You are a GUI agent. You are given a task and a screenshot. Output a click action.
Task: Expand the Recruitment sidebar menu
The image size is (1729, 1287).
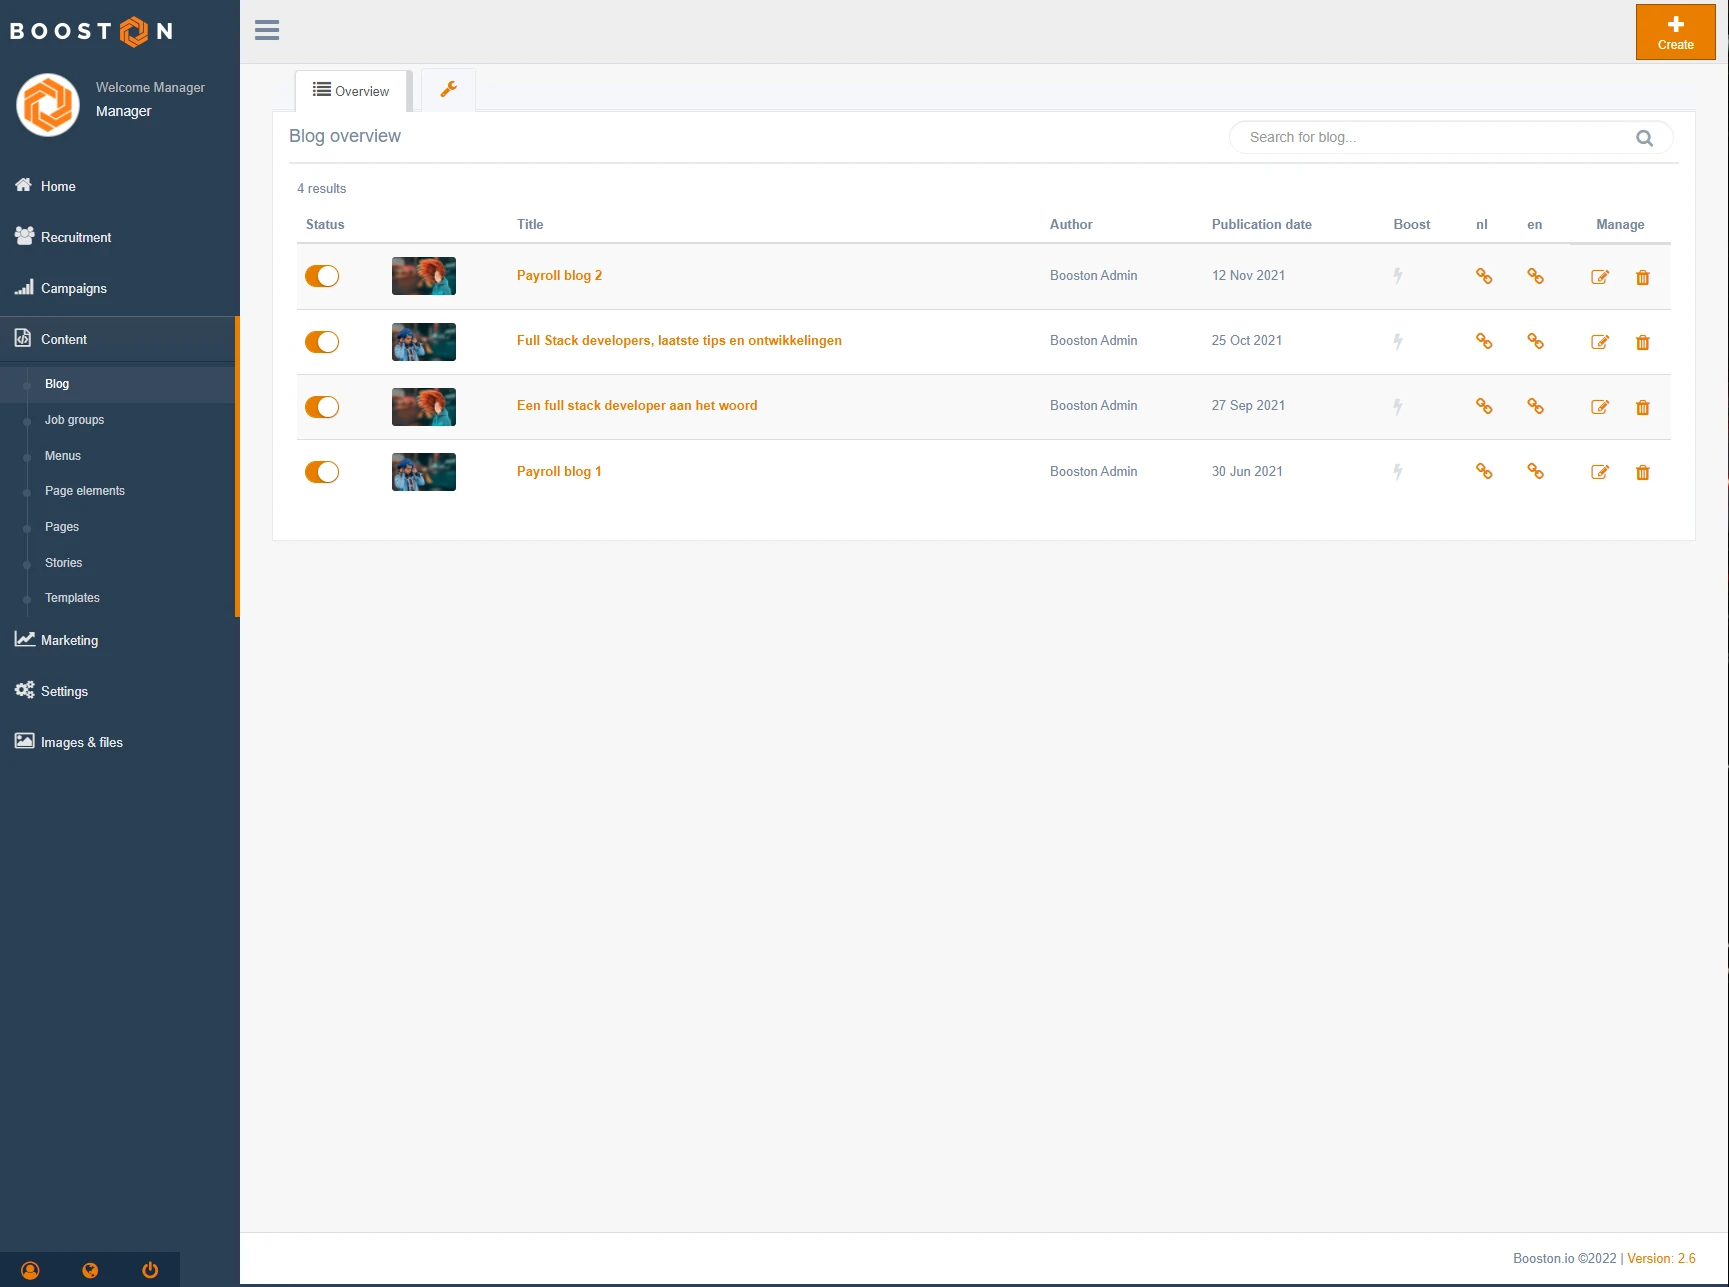coord(76,237)
